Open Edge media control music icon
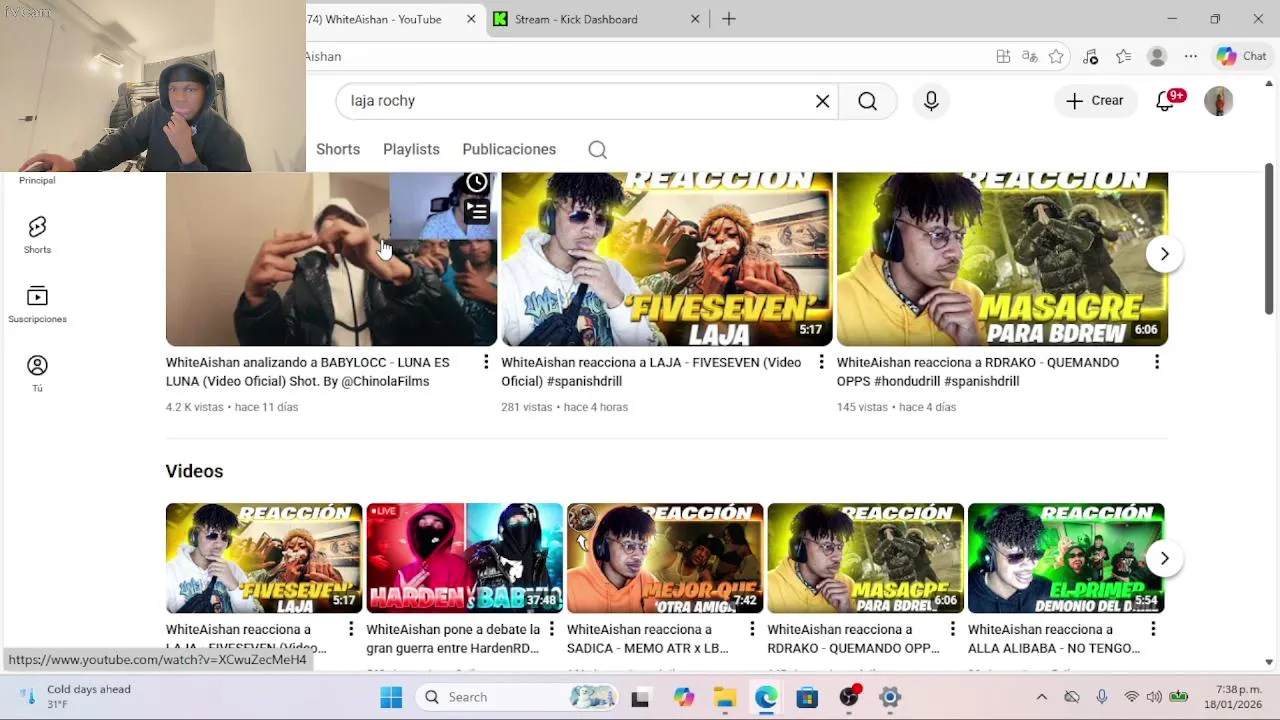Screen dimensions: 1280x720 pyautogui.click(x=1091, y=57)
